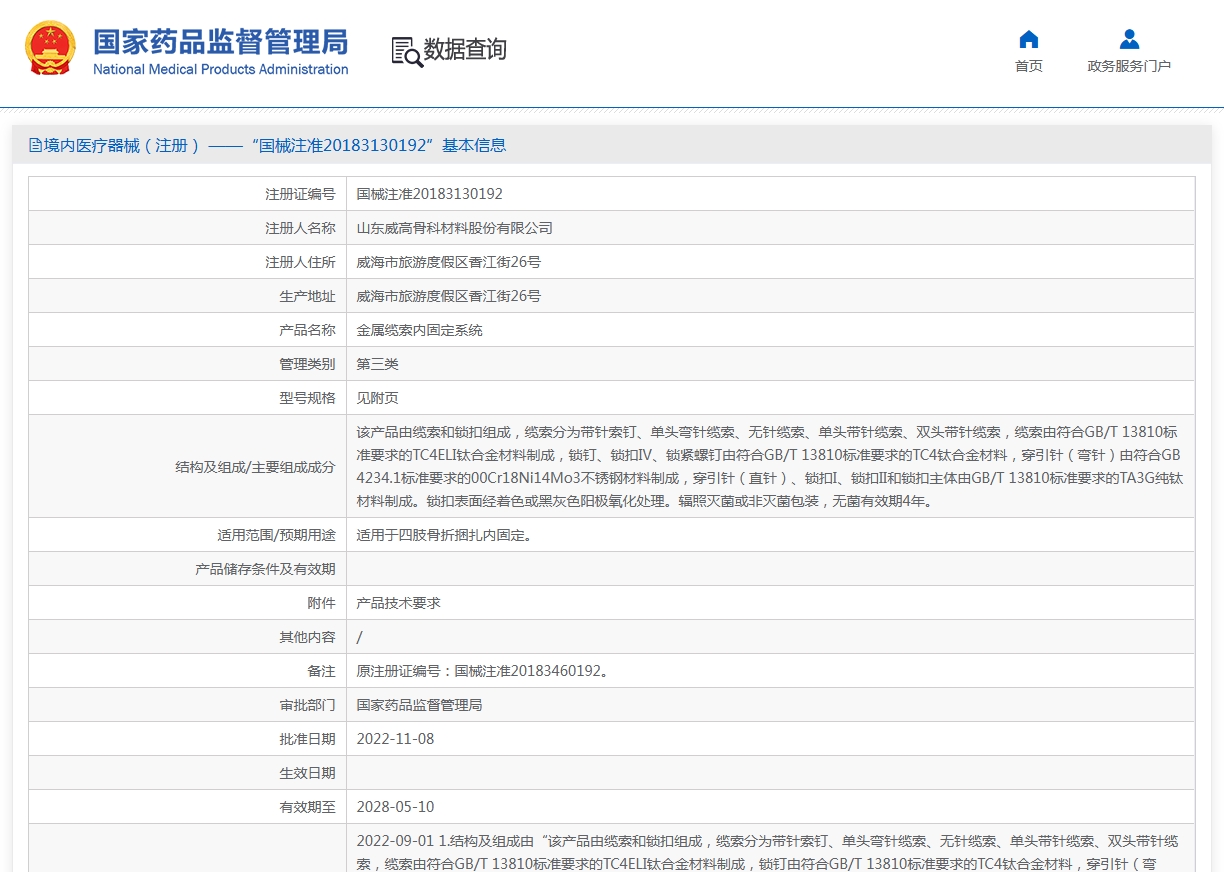1224x872 pixels.
Task: Click the 审批部门 label
Action: pos(307,705)
